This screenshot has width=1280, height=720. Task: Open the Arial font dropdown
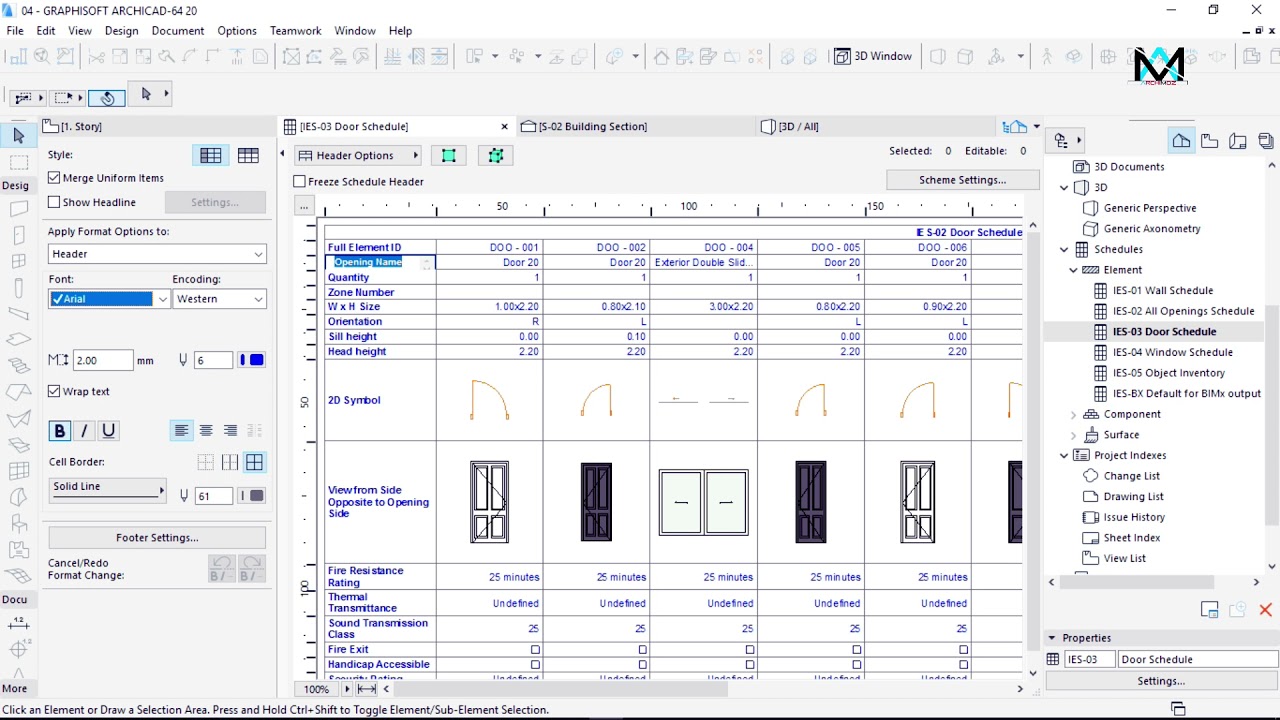109,299
